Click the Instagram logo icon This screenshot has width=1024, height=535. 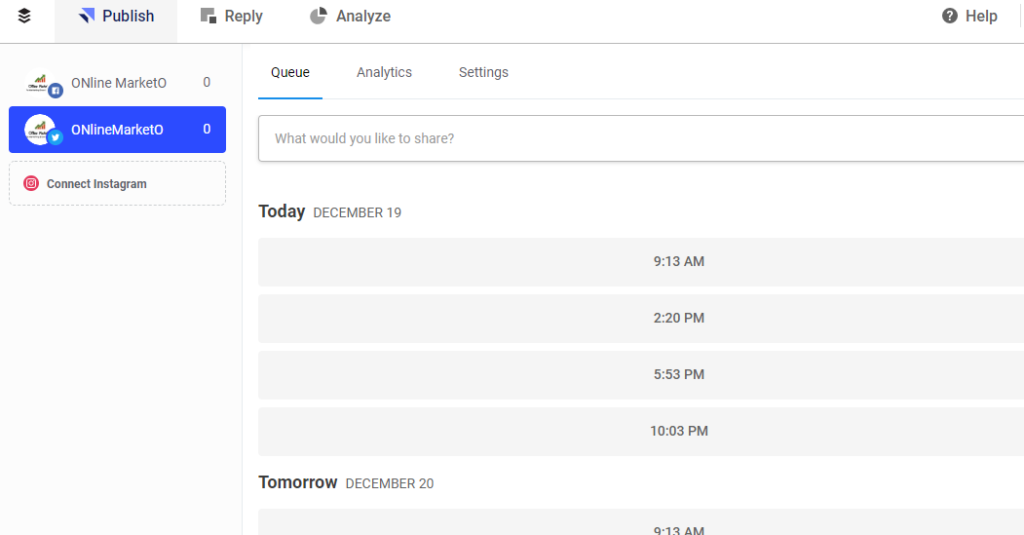point(31,184)
